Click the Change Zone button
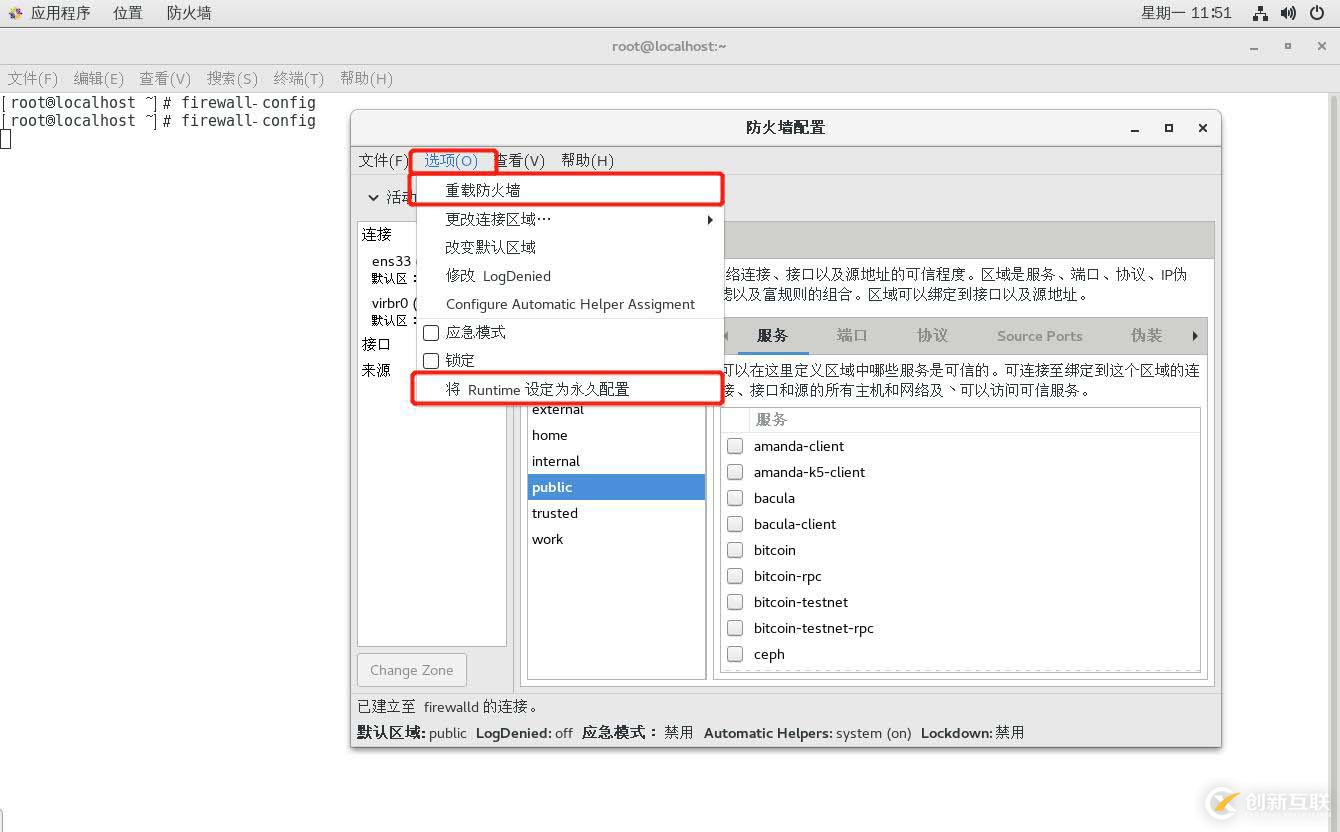 (x=411, y=670)
